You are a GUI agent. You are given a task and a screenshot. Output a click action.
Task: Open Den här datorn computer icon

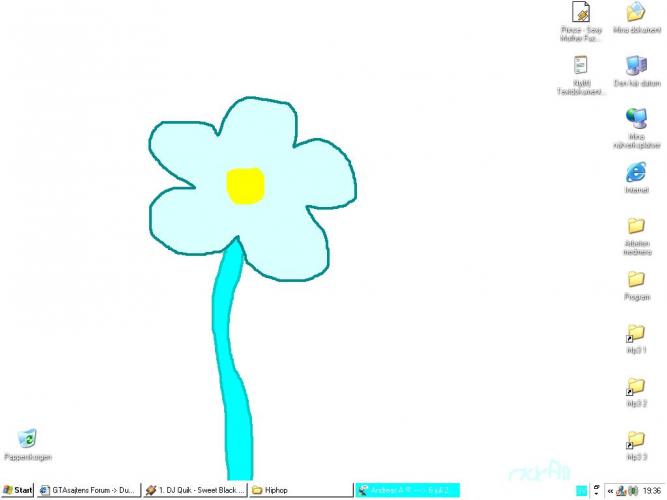(636, 66)
